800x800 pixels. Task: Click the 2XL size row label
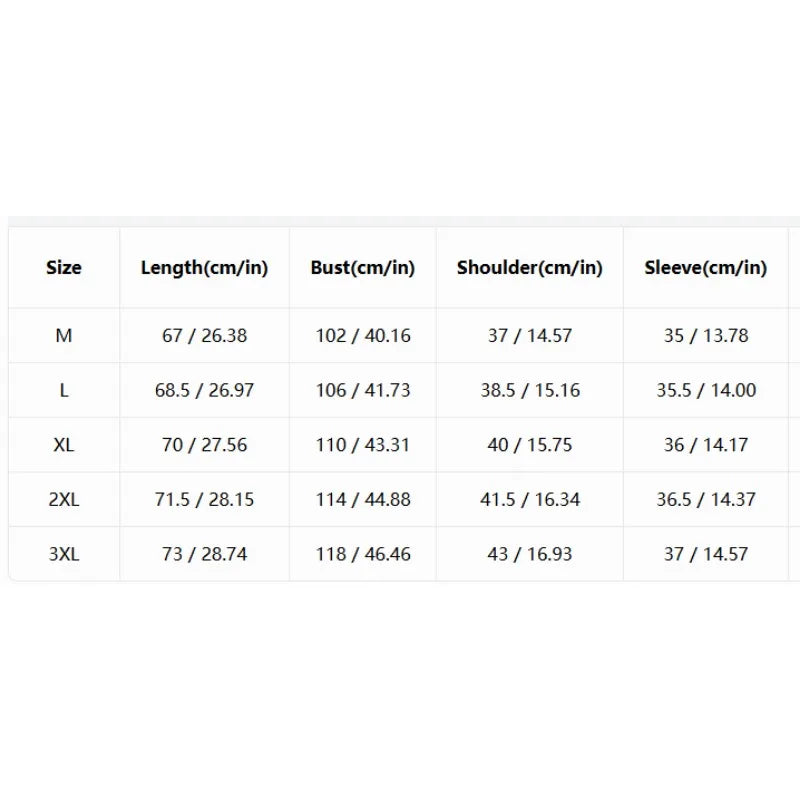64,499
